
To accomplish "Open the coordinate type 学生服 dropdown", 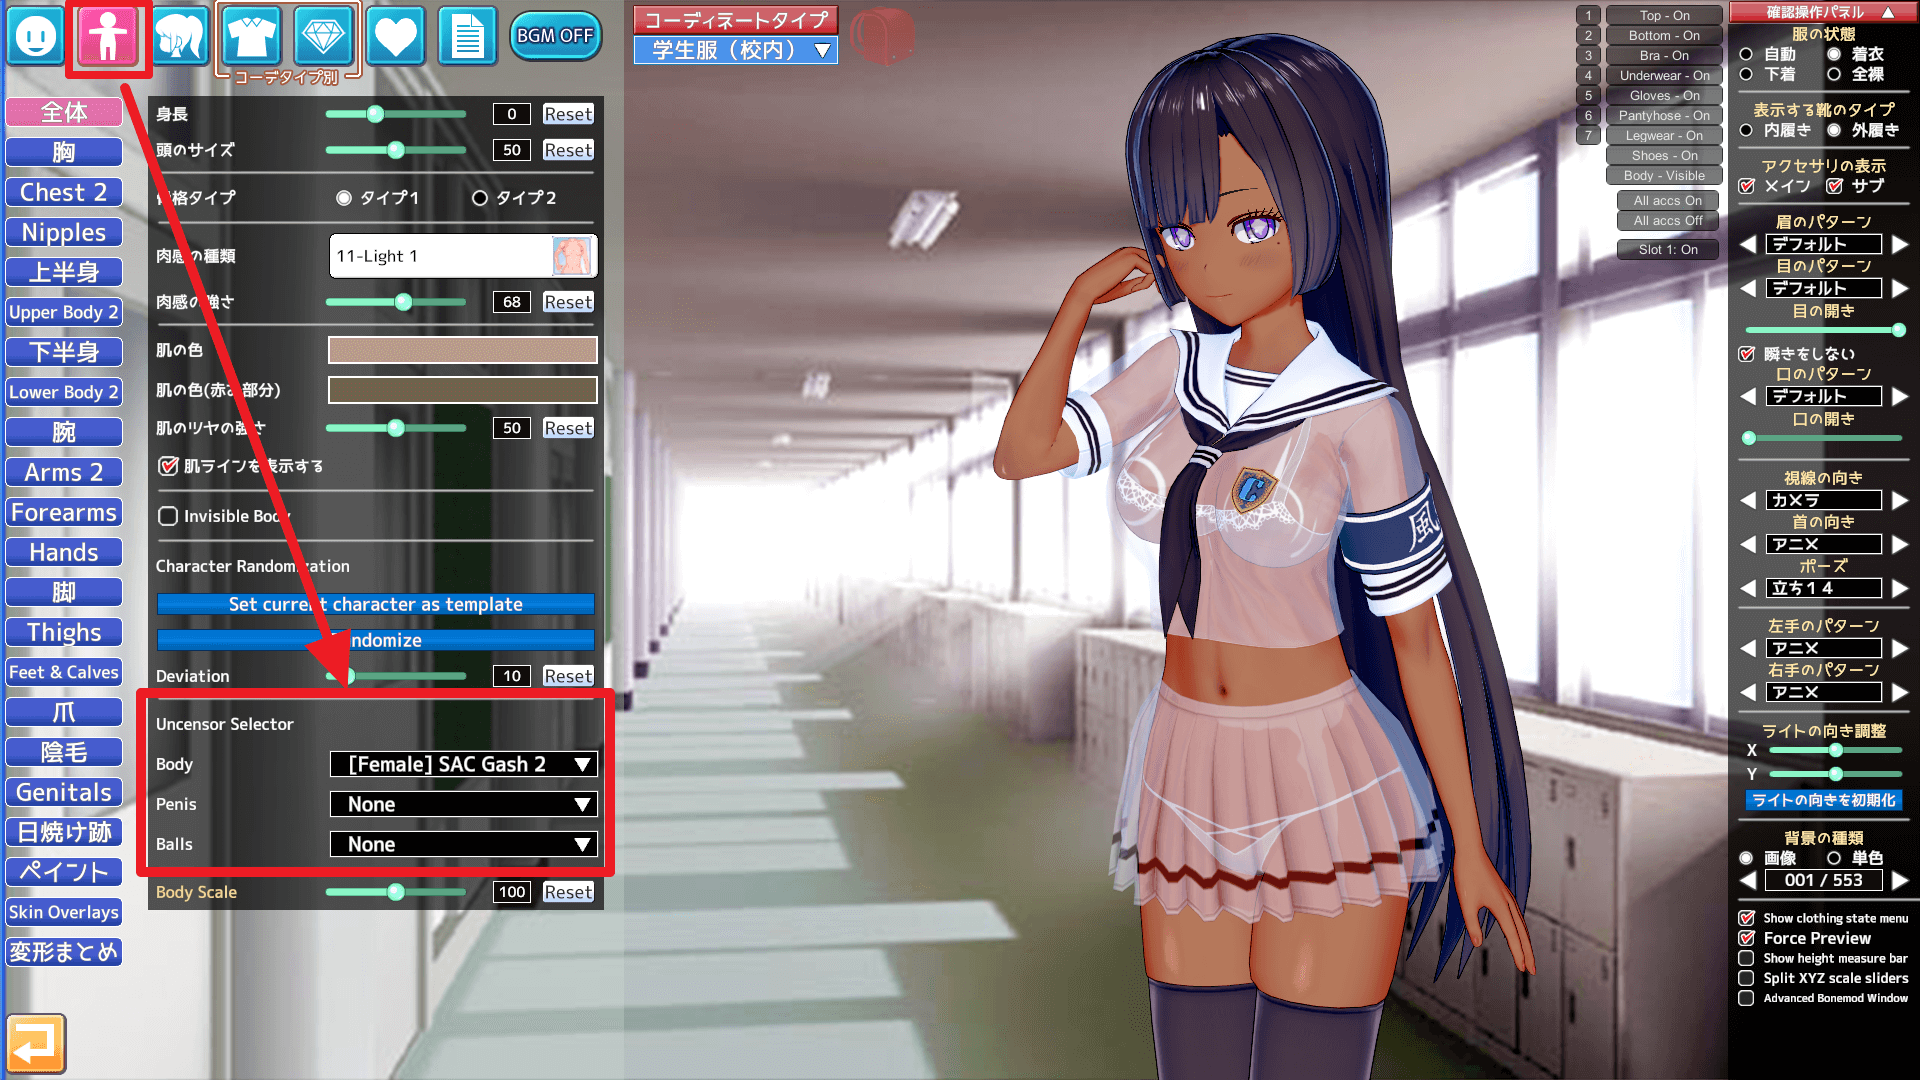I will [736, 50].
